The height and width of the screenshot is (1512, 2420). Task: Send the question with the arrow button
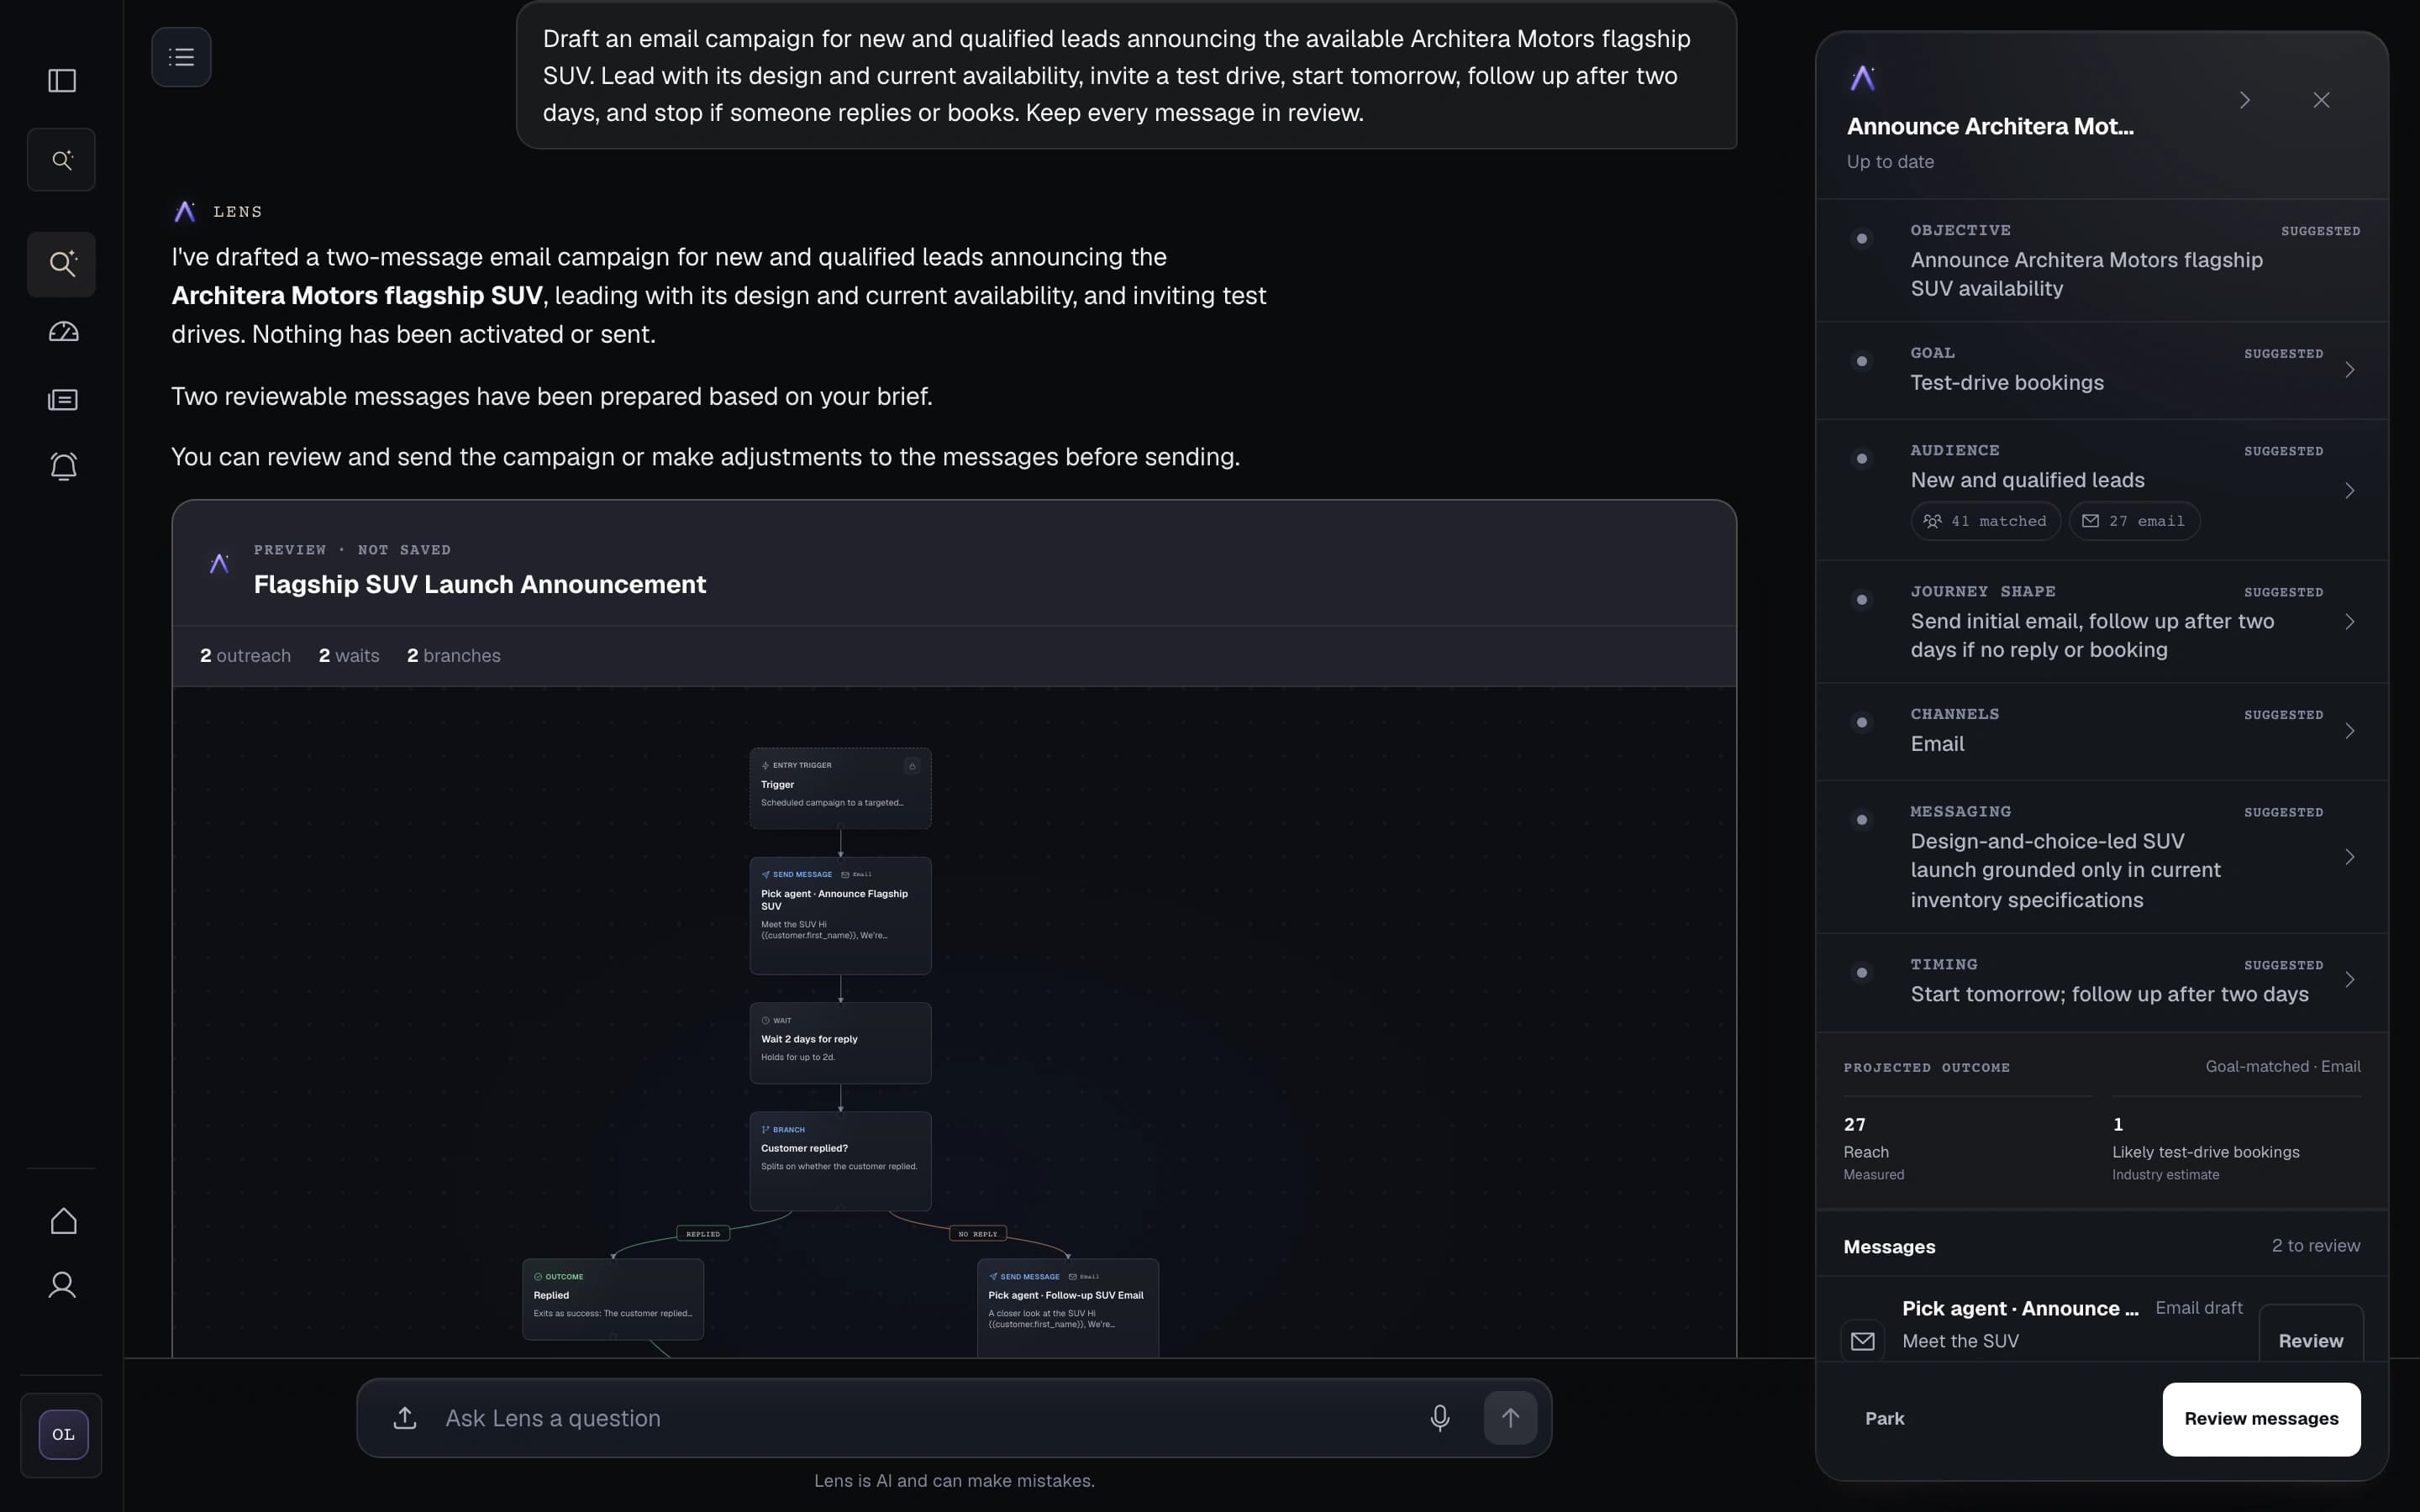1510,1418
